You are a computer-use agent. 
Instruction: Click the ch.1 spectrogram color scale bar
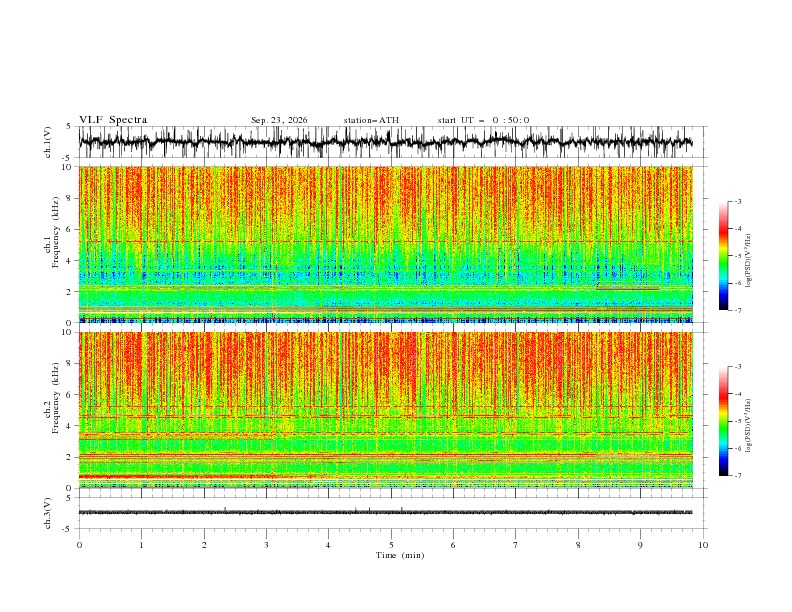point(724,256)
